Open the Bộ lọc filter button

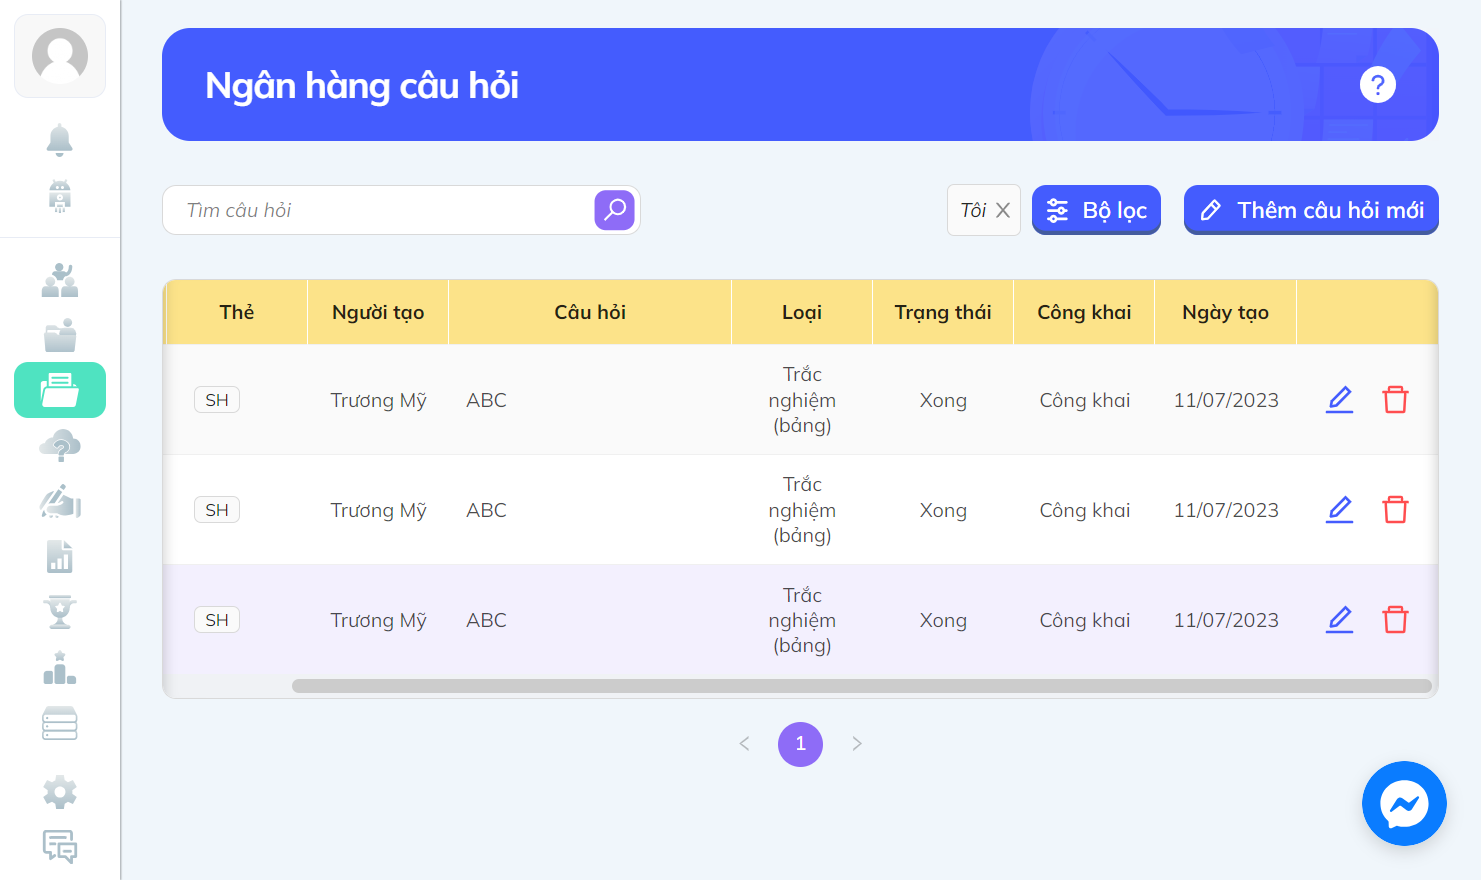tap(1096, 210)
